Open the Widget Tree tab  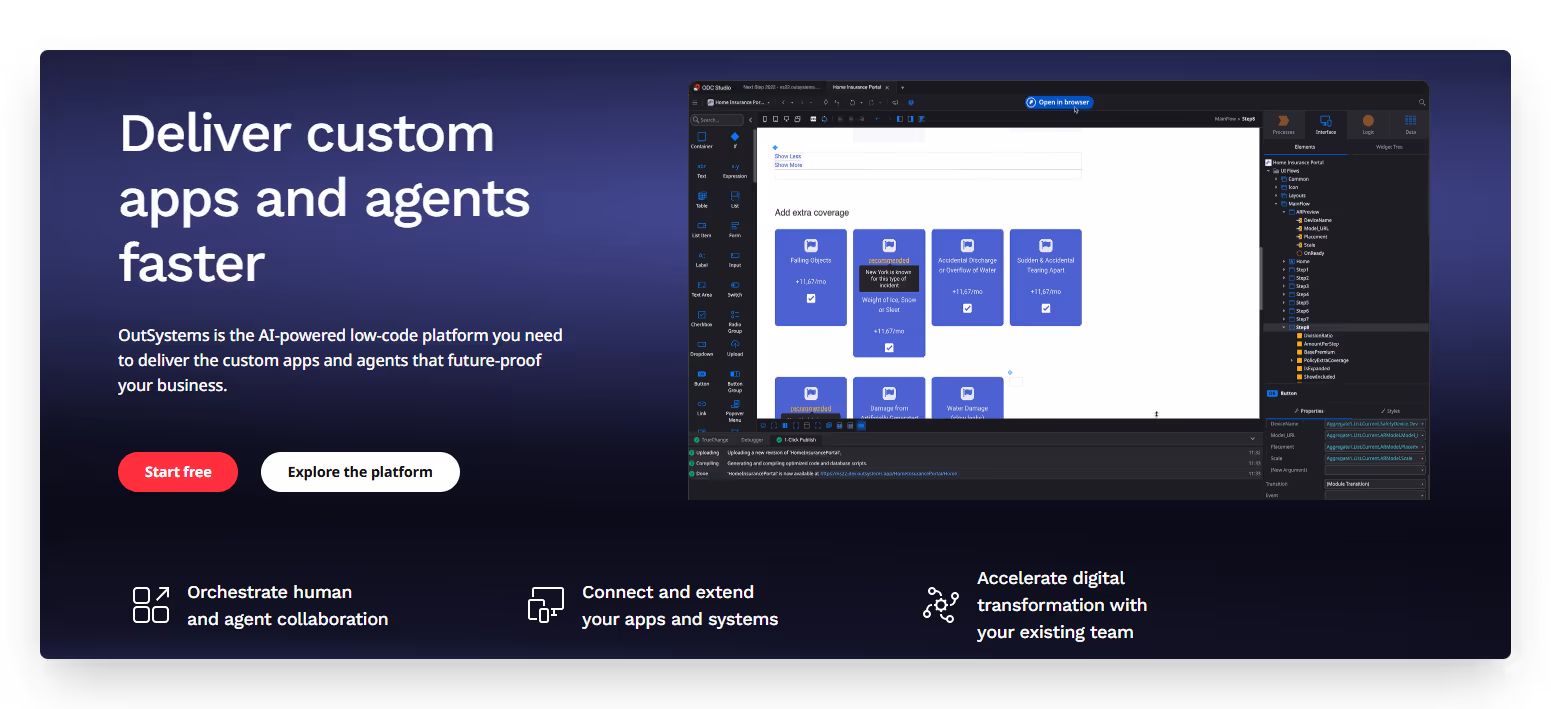[1389, 147]
